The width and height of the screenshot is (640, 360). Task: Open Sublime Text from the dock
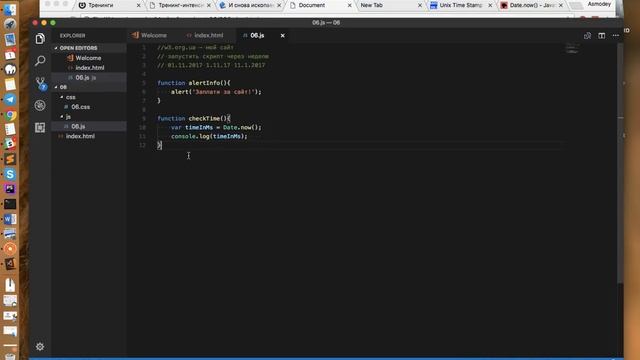click(x=10, y=159)
